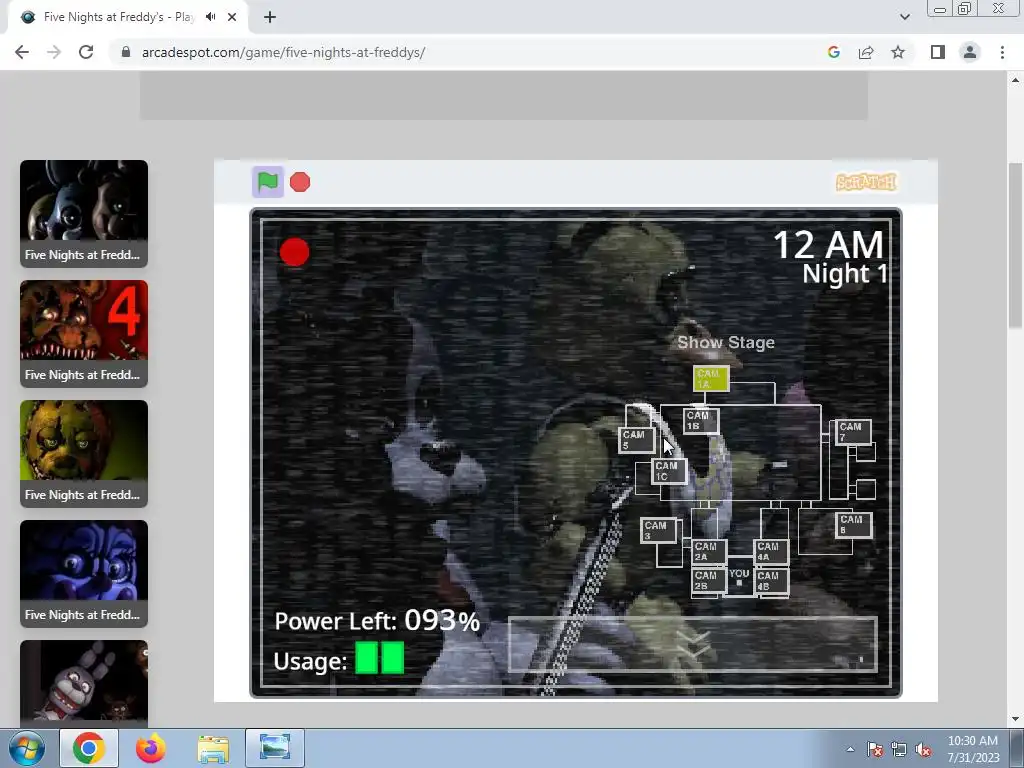Open the Chrome profile avatar
Screen dimensions: 1024x768
(970, 52)
